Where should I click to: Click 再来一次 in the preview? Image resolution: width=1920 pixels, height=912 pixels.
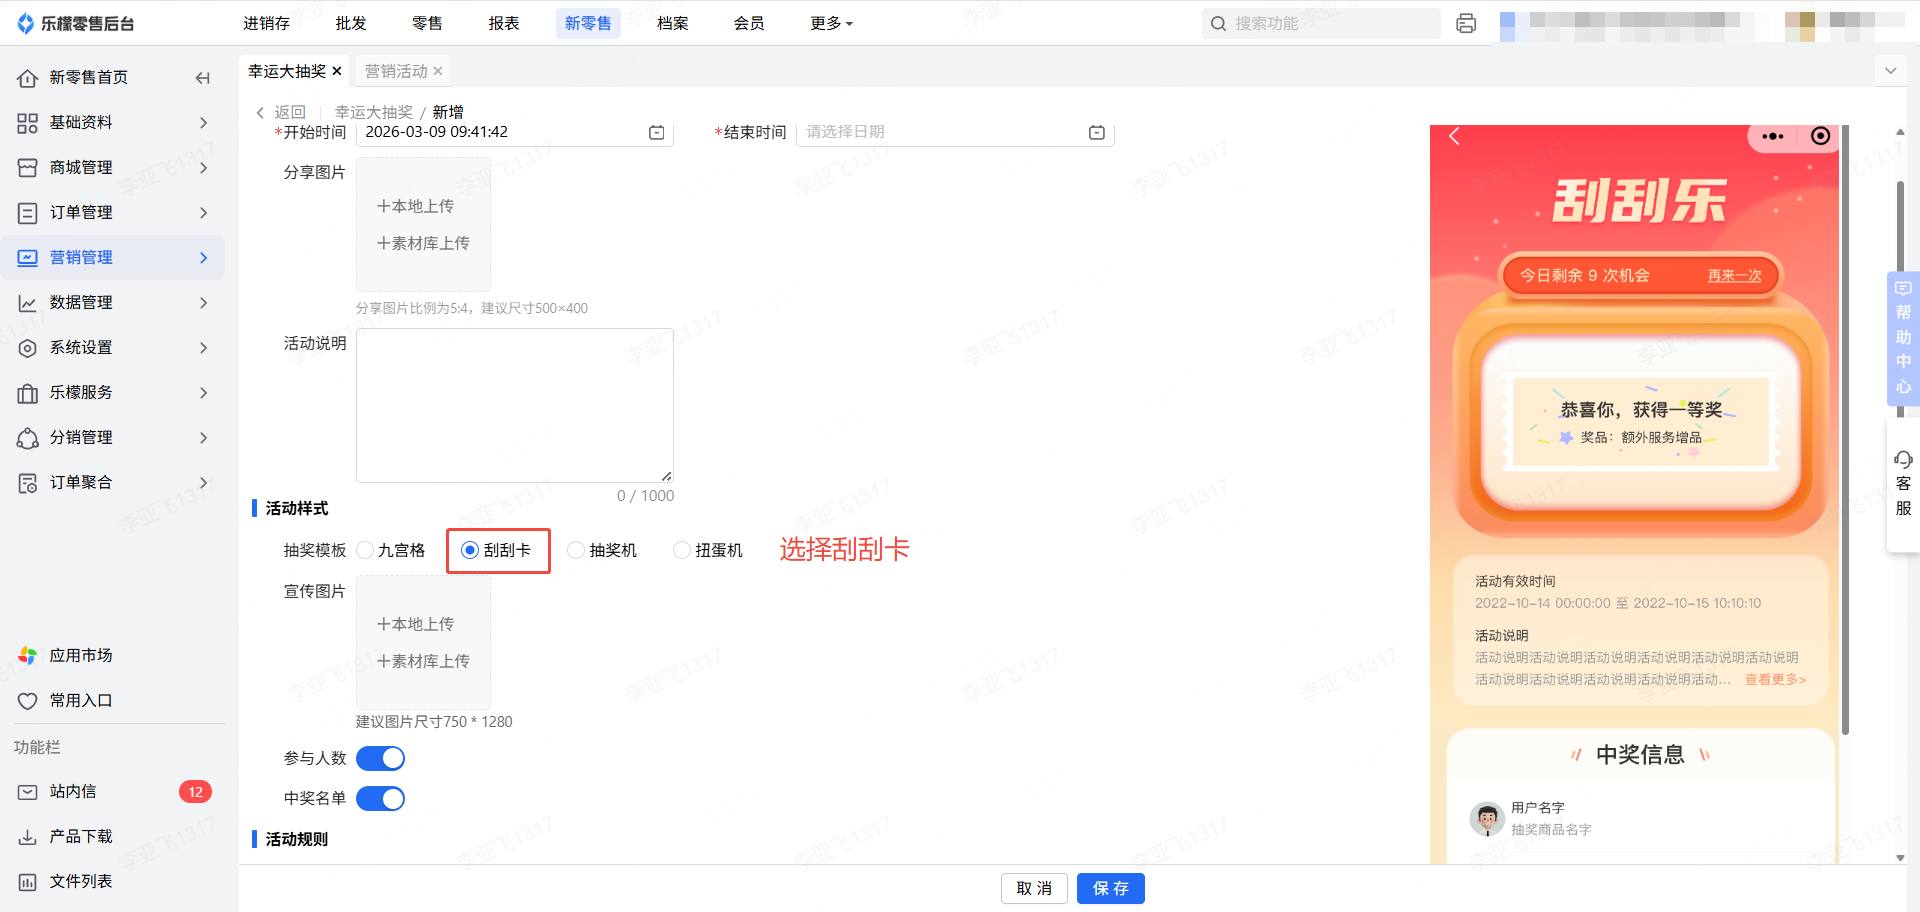point(1734,276)
